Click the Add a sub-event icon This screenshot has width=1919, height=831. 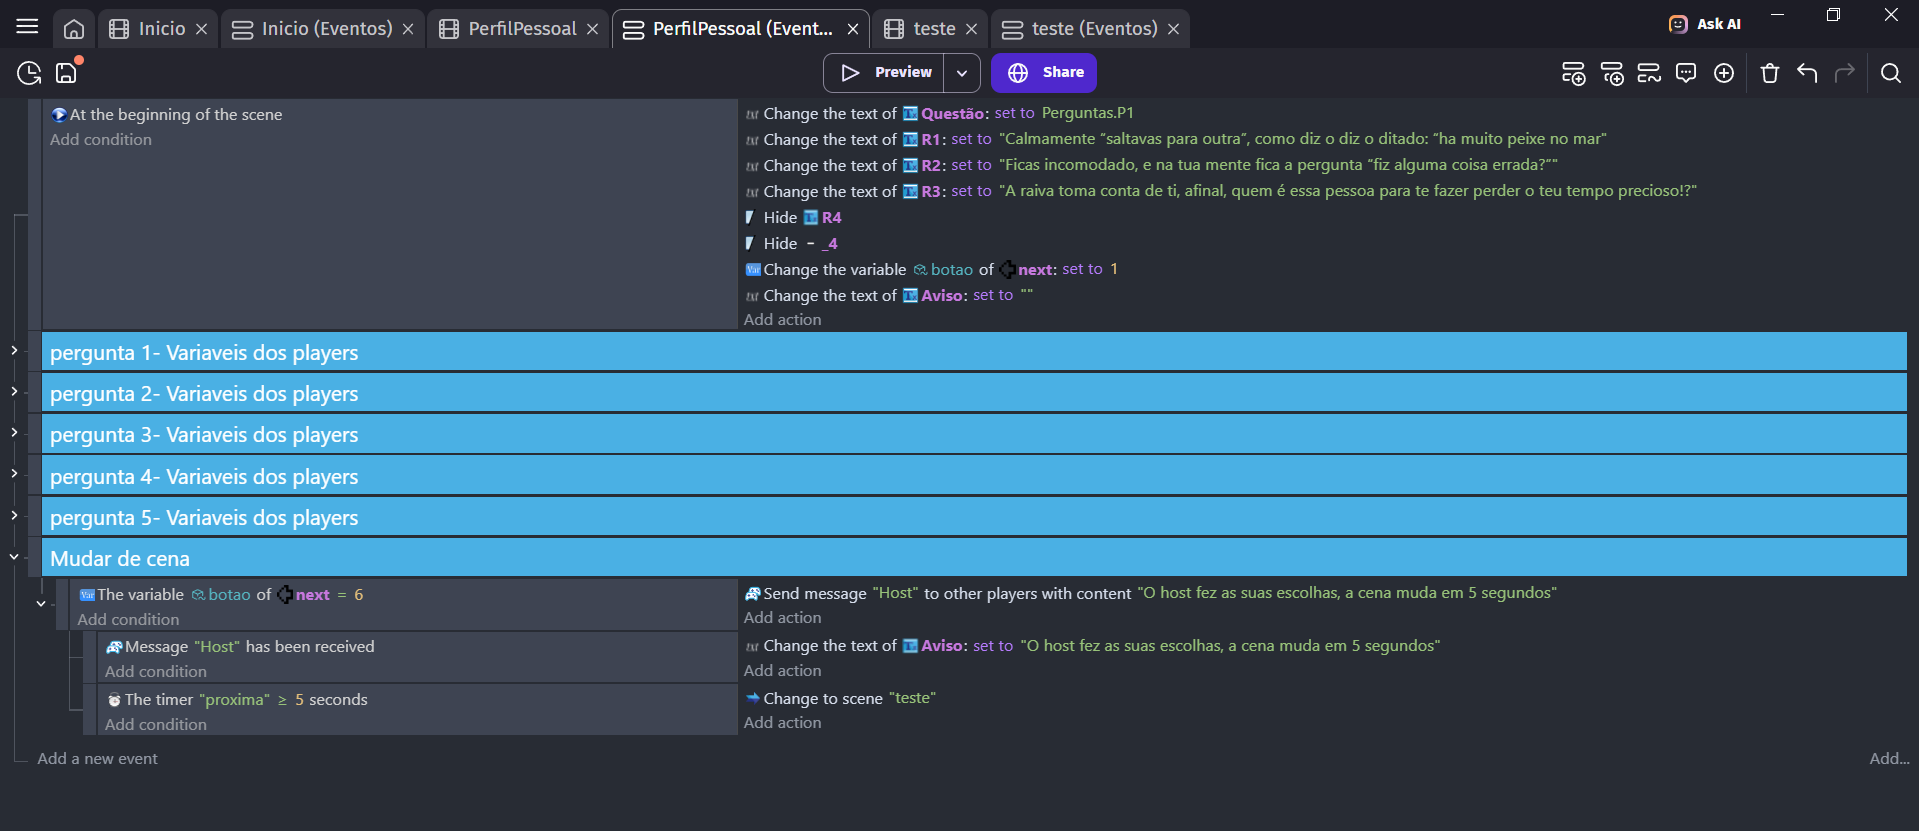(x=1611, y=73)
